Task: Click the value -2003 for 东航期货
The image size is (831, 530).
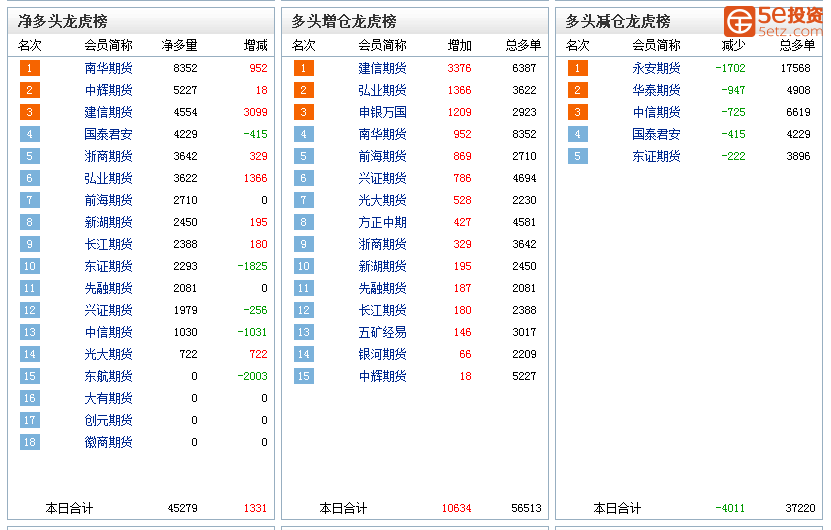Action: pos(252,376)
